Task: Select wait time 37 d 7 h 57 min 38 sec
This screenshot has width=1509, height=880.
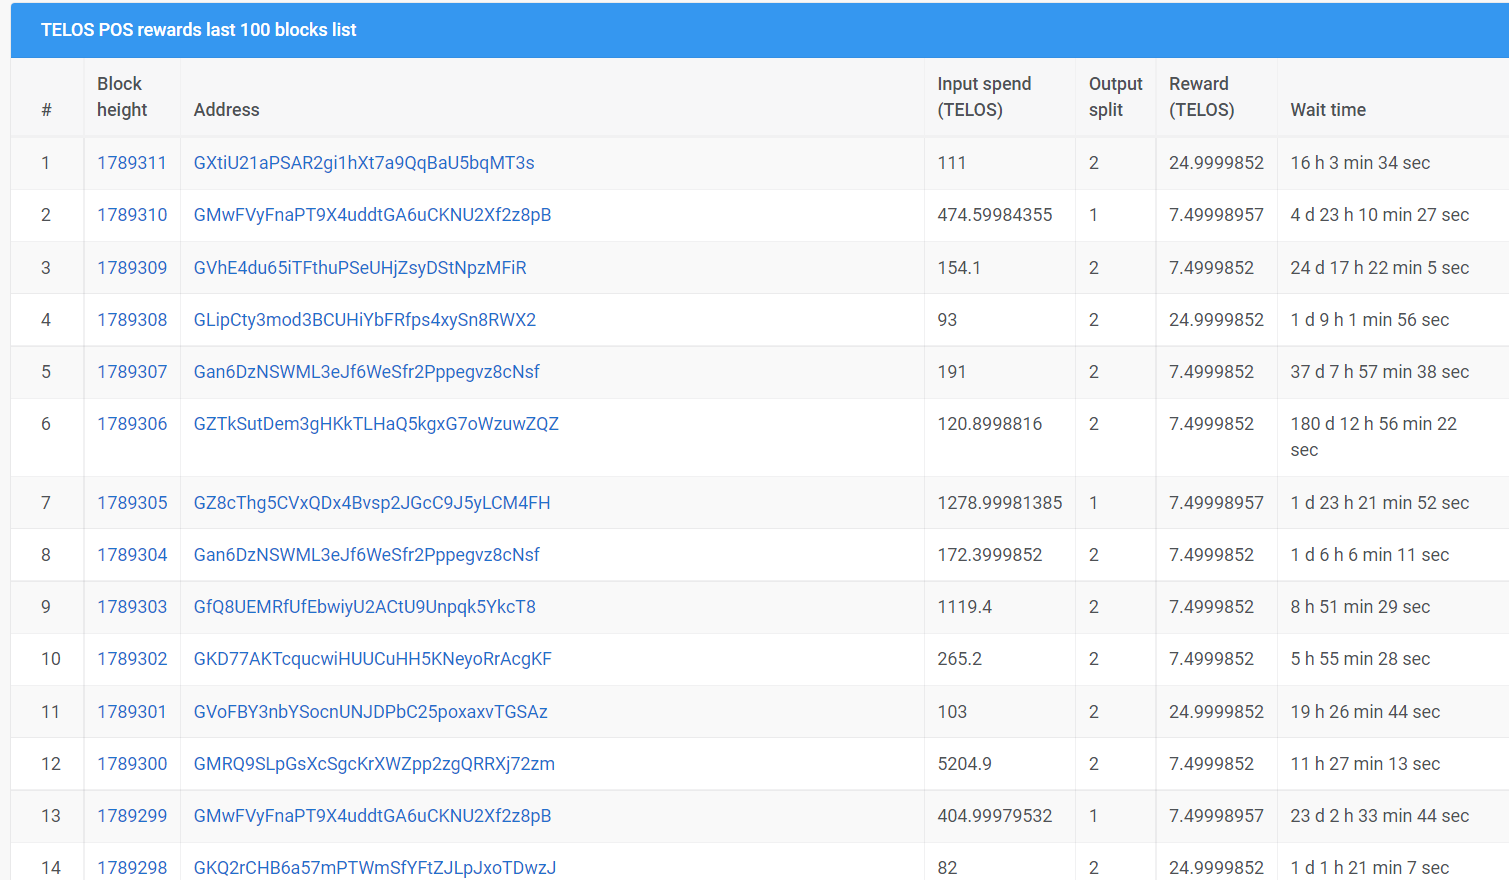Action: pos(1380,372)
